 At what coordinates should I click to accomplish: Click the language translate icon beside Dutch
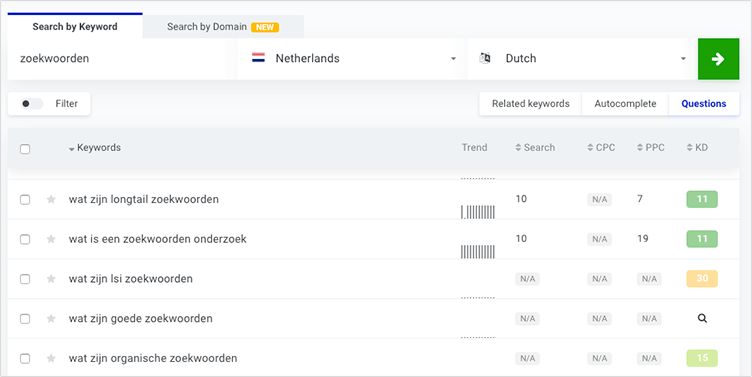click(485, 58)
